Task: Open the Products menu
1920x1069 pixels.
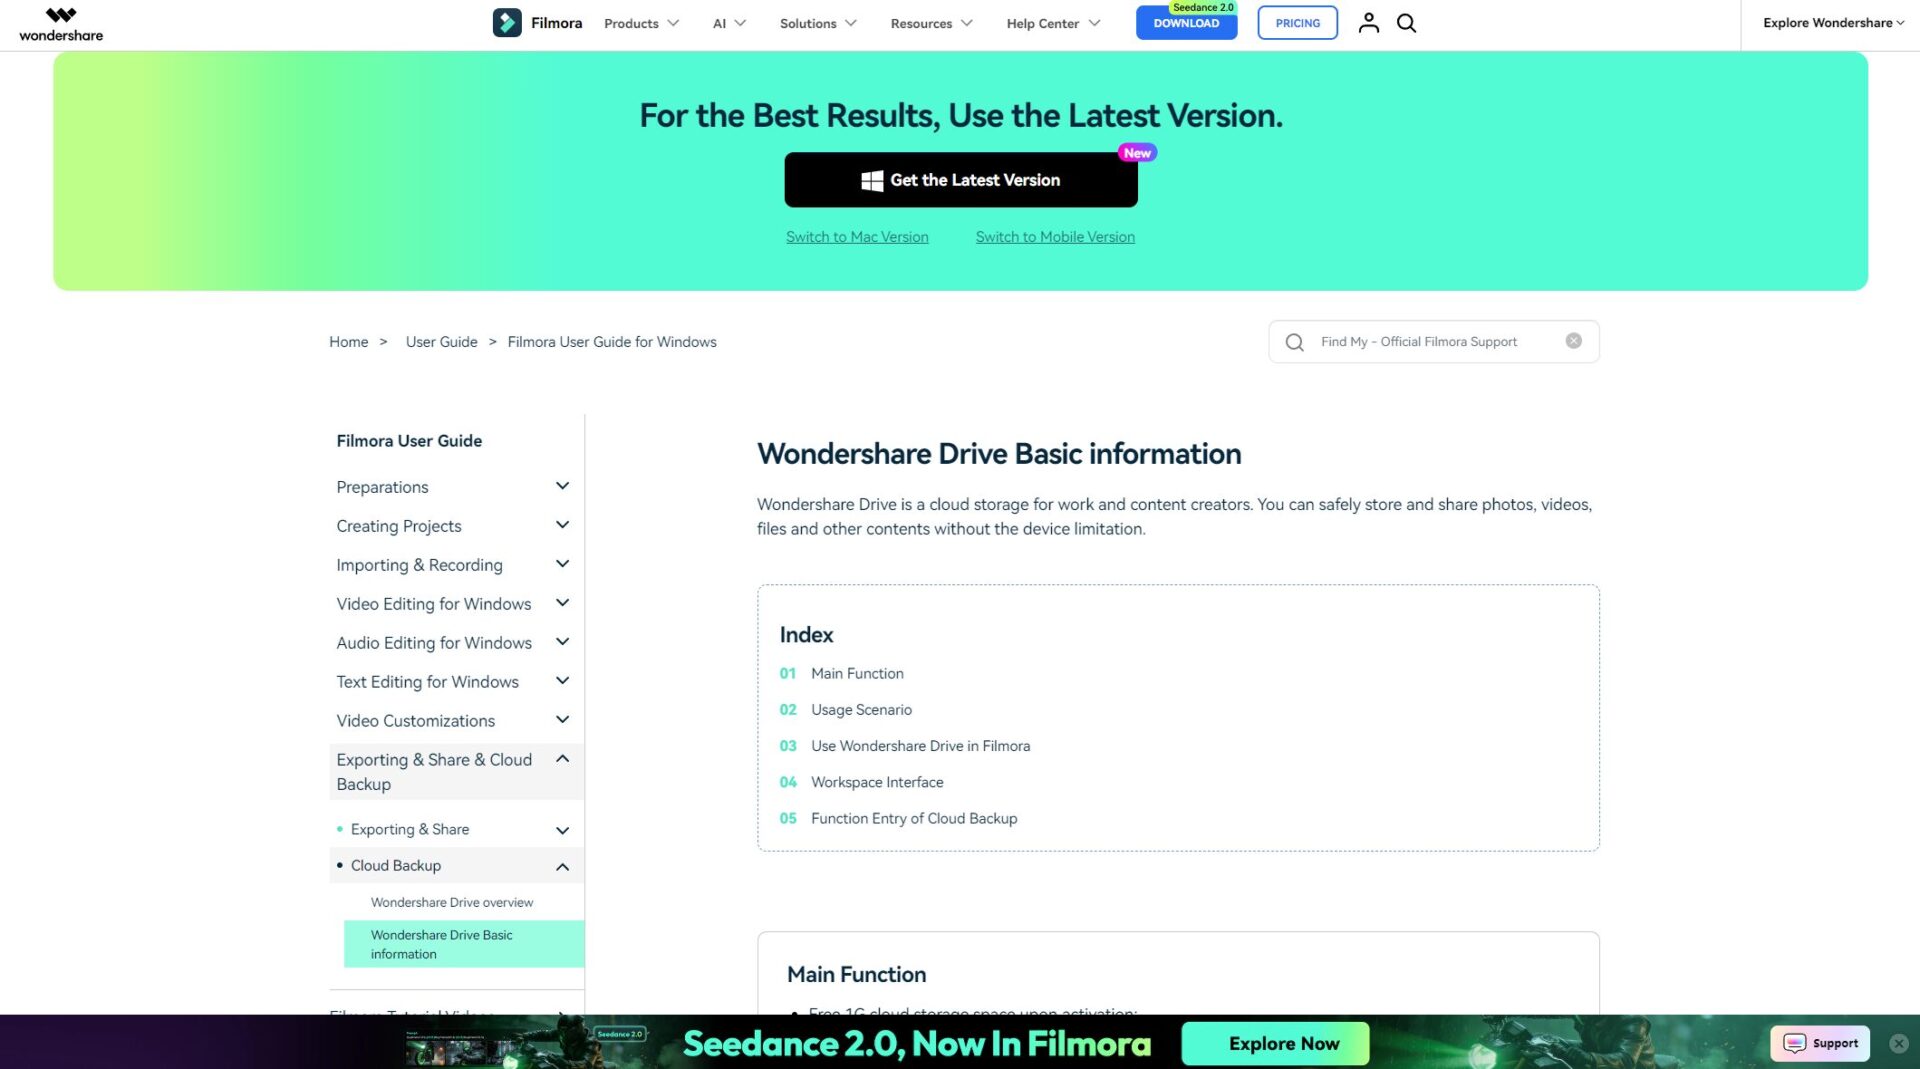Action: point(641,23)
